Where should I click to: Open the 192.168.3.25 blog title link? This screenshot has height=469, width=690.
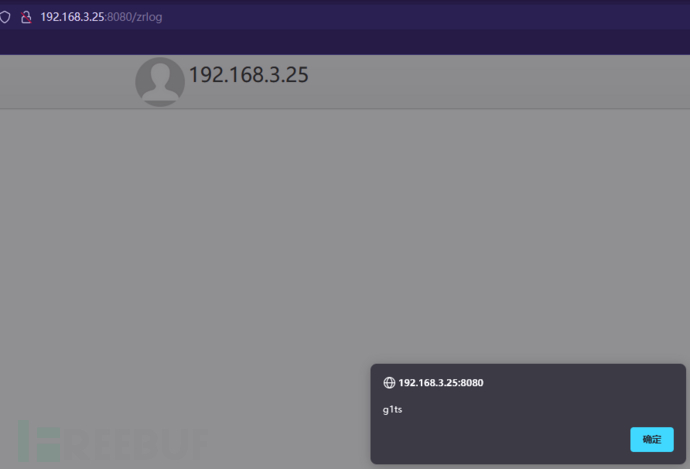(x=249, y=75)
